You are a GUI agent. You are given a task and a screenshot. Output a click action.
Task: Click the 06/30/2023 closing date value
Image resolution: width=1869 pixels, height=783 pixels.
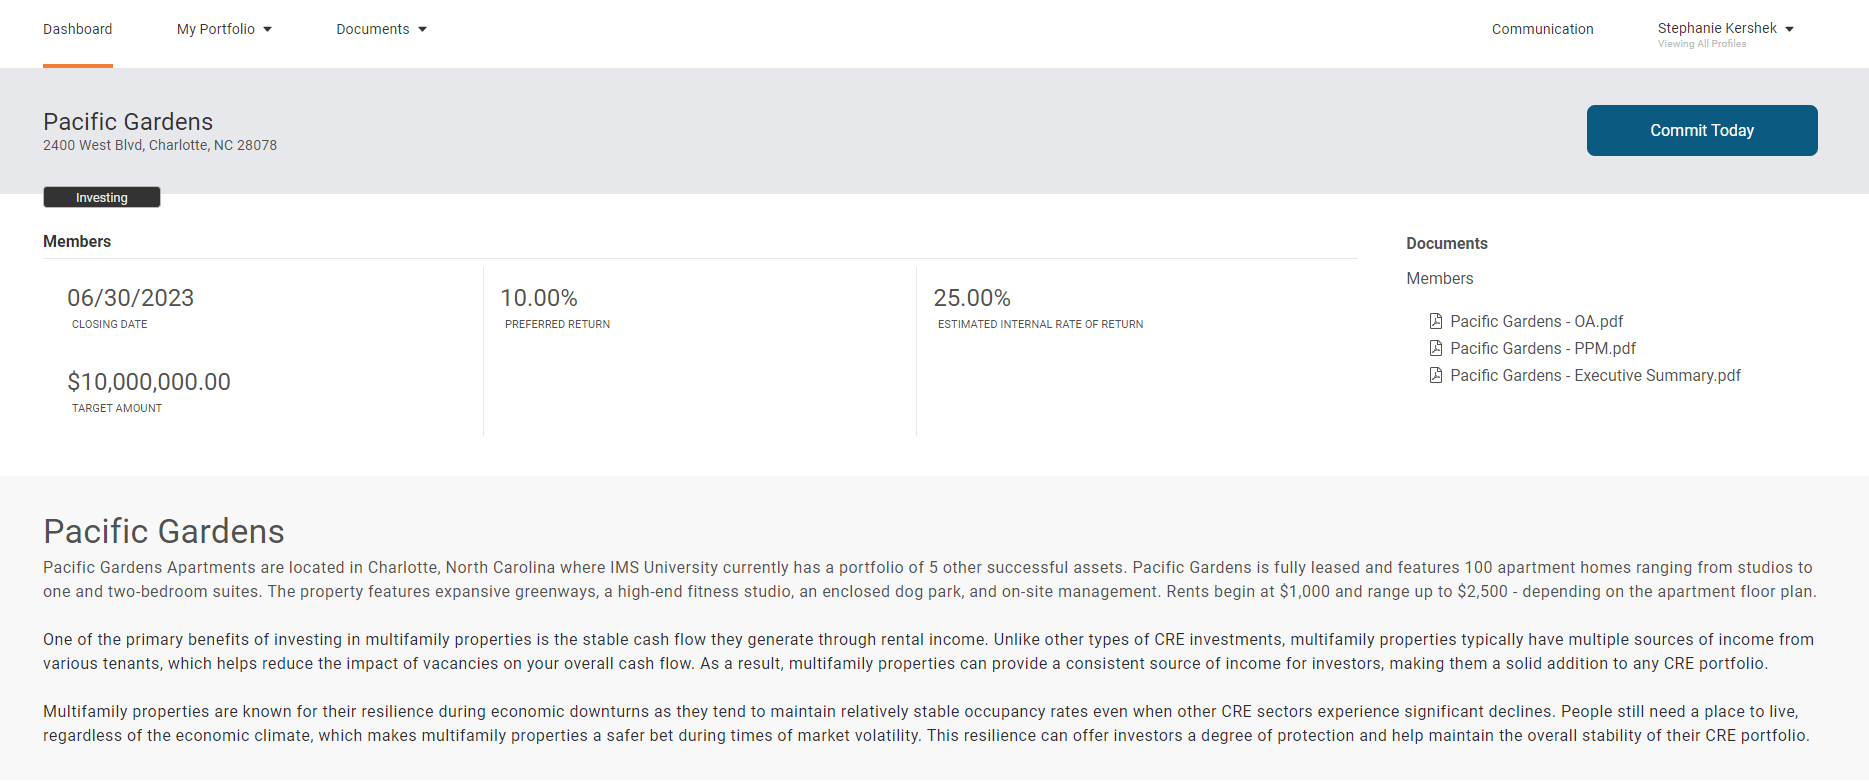click(131, 298)
